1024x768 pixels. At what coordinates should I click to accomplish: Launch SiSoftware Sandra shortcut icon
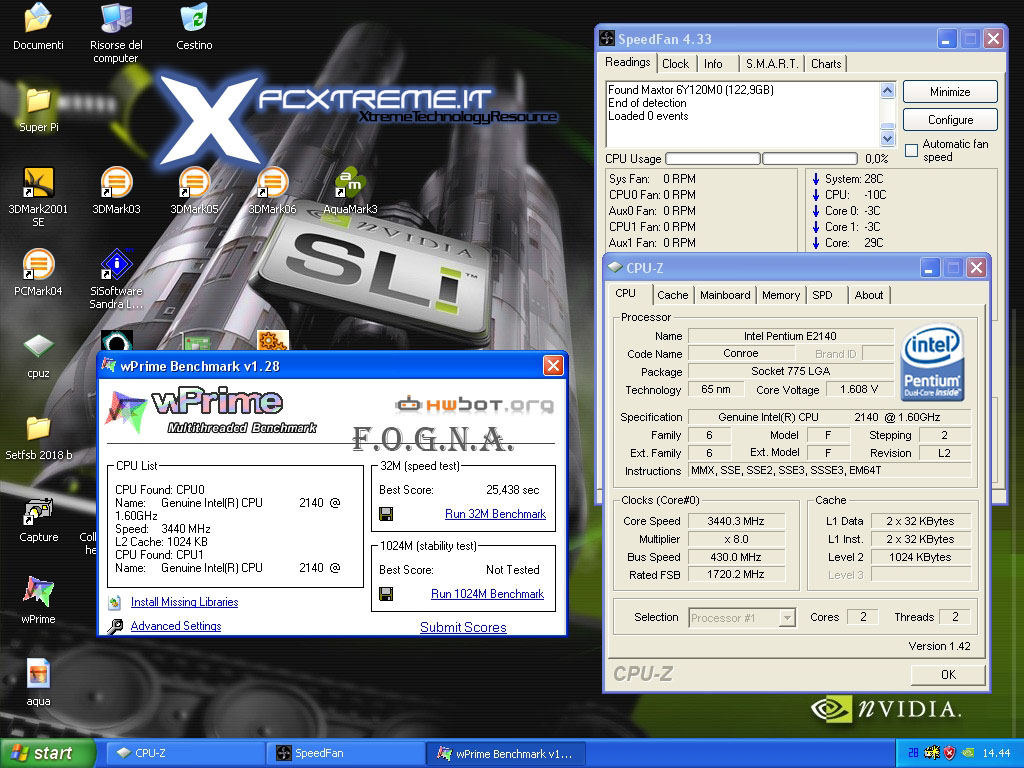[116, 264]
